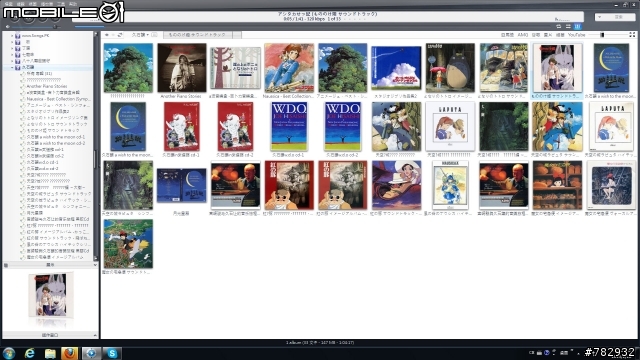Open Skype from the taskbar
Viewport: 640px width, 360px height.
[112, 353]
